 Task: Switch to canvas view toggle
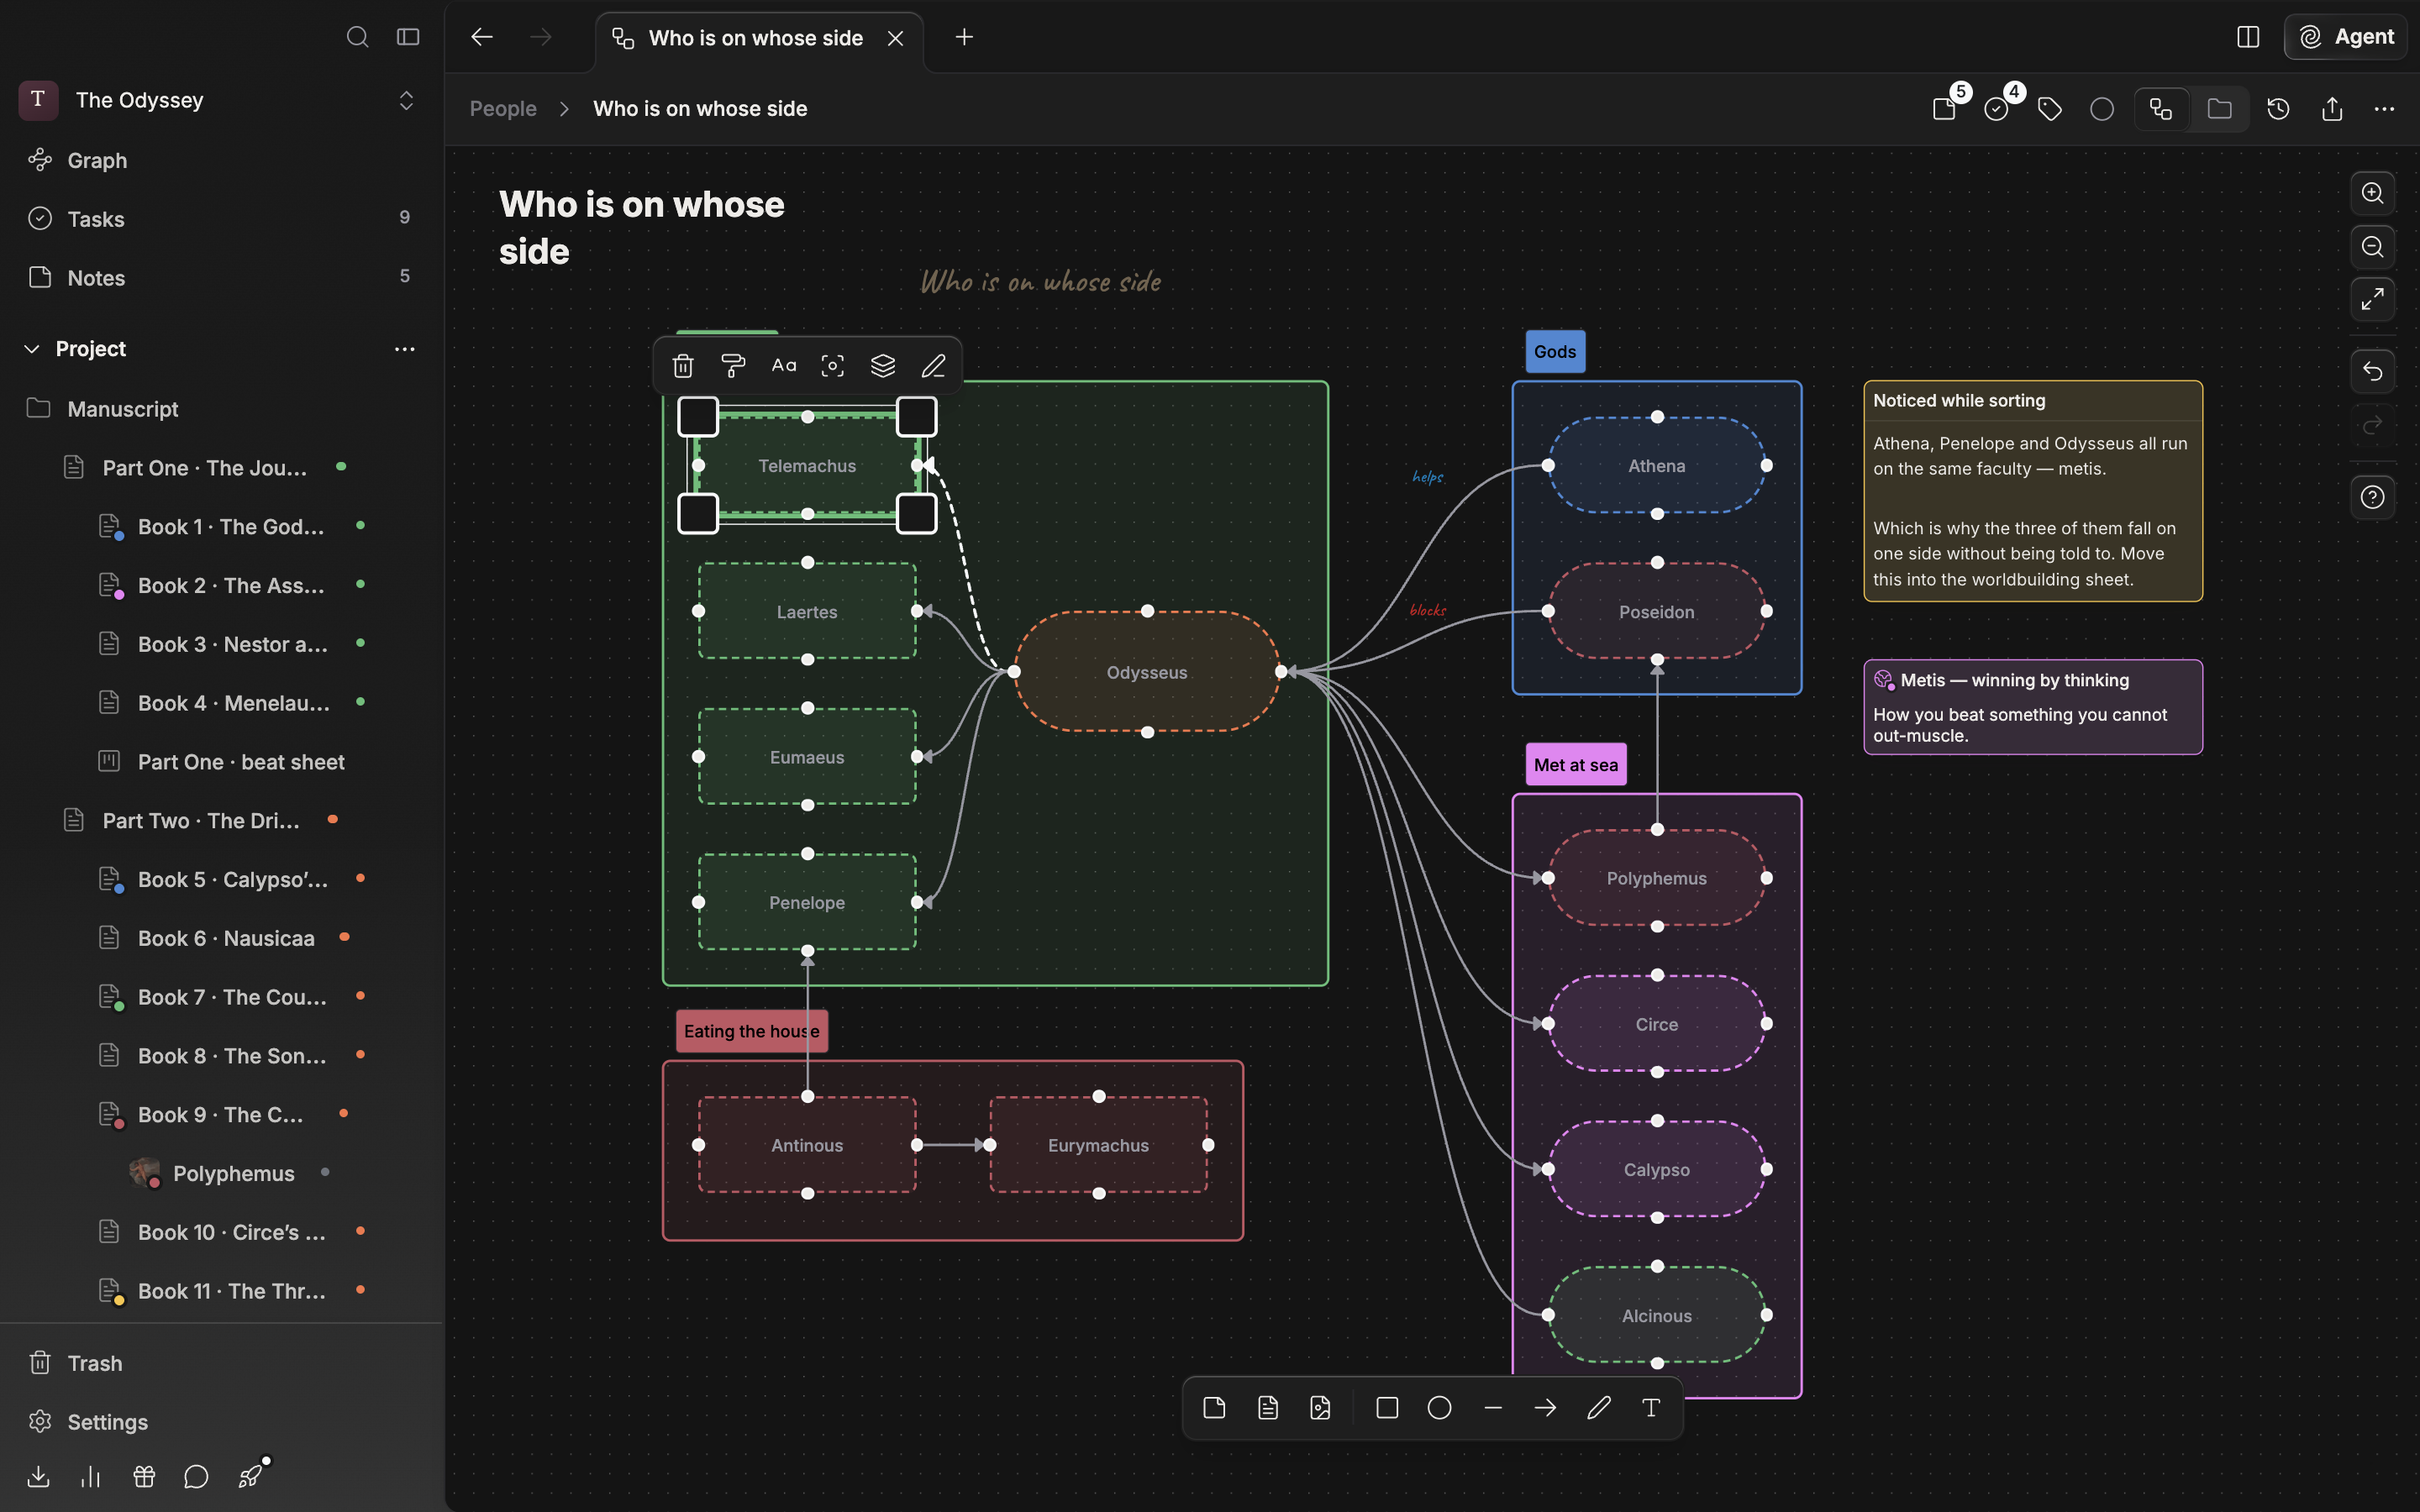[2161, 108]
